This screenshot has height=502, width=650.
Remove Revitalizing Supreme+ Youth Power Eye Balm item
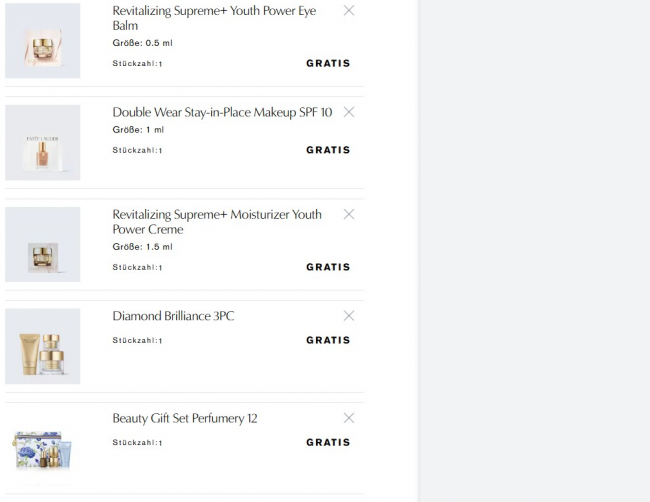coord(349,10)
